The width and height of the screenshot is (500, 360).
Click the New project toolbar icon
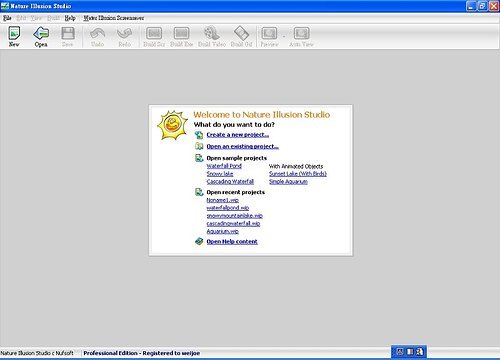point(14,33)
